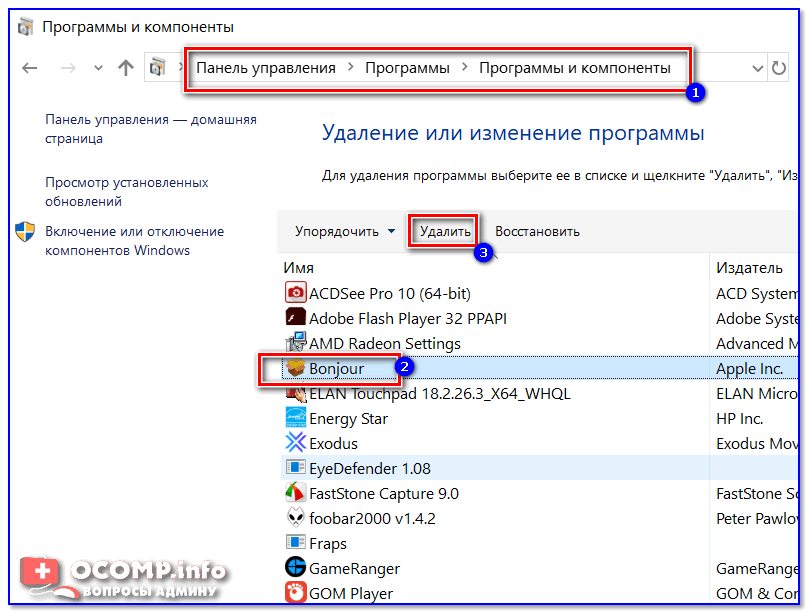This screenshot has width=808, height=613.
Task: Expand chevron after Программы breadcrumb
Action: tap(464, 67)
